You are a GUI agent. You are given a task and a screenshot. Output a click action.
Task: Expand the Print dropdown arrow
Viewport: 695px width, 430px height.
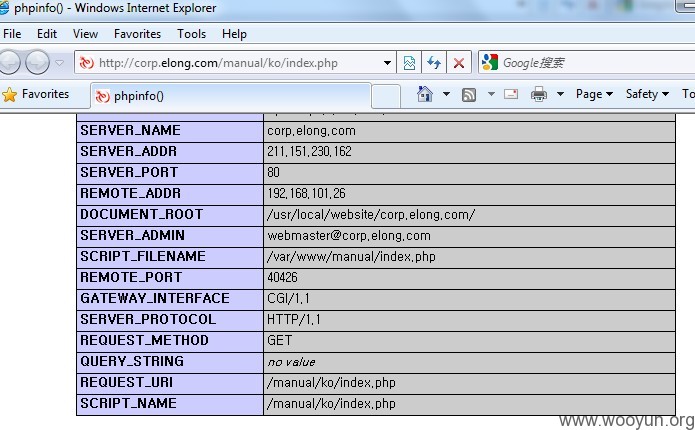[560, 94]
